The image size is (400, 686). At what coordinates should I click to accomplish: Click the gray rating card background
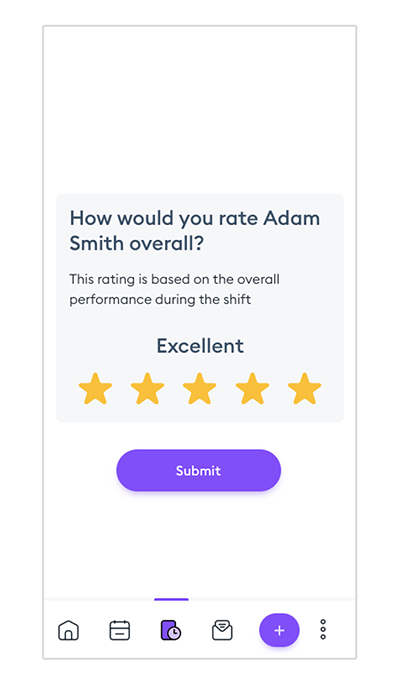200,324
